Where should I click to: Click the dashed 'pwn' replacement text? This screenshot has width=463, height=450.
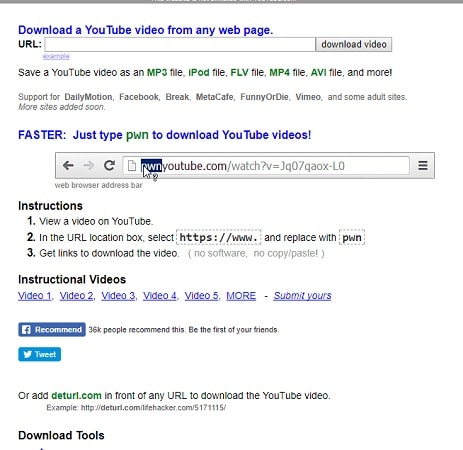352,237
